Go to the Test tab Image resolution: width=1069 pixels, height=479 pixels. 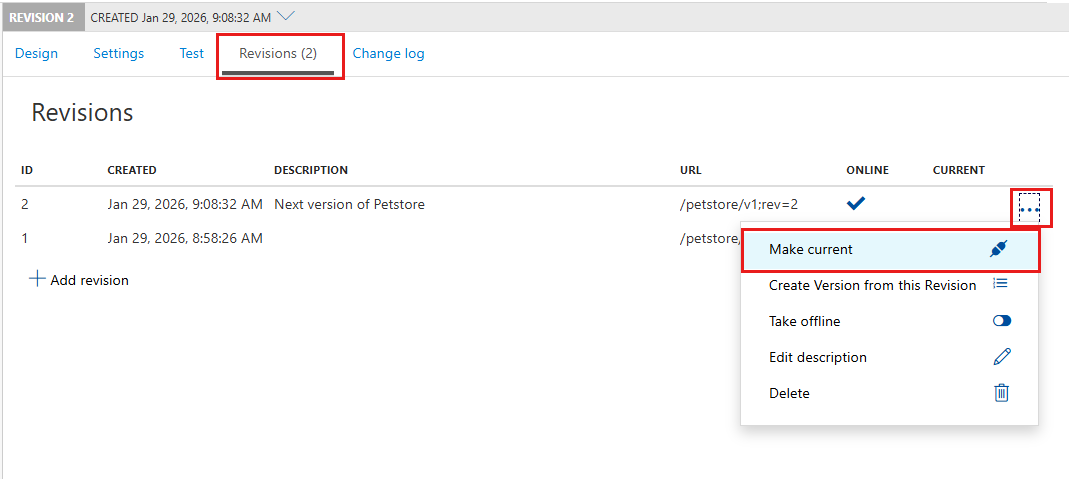point(192,54)
